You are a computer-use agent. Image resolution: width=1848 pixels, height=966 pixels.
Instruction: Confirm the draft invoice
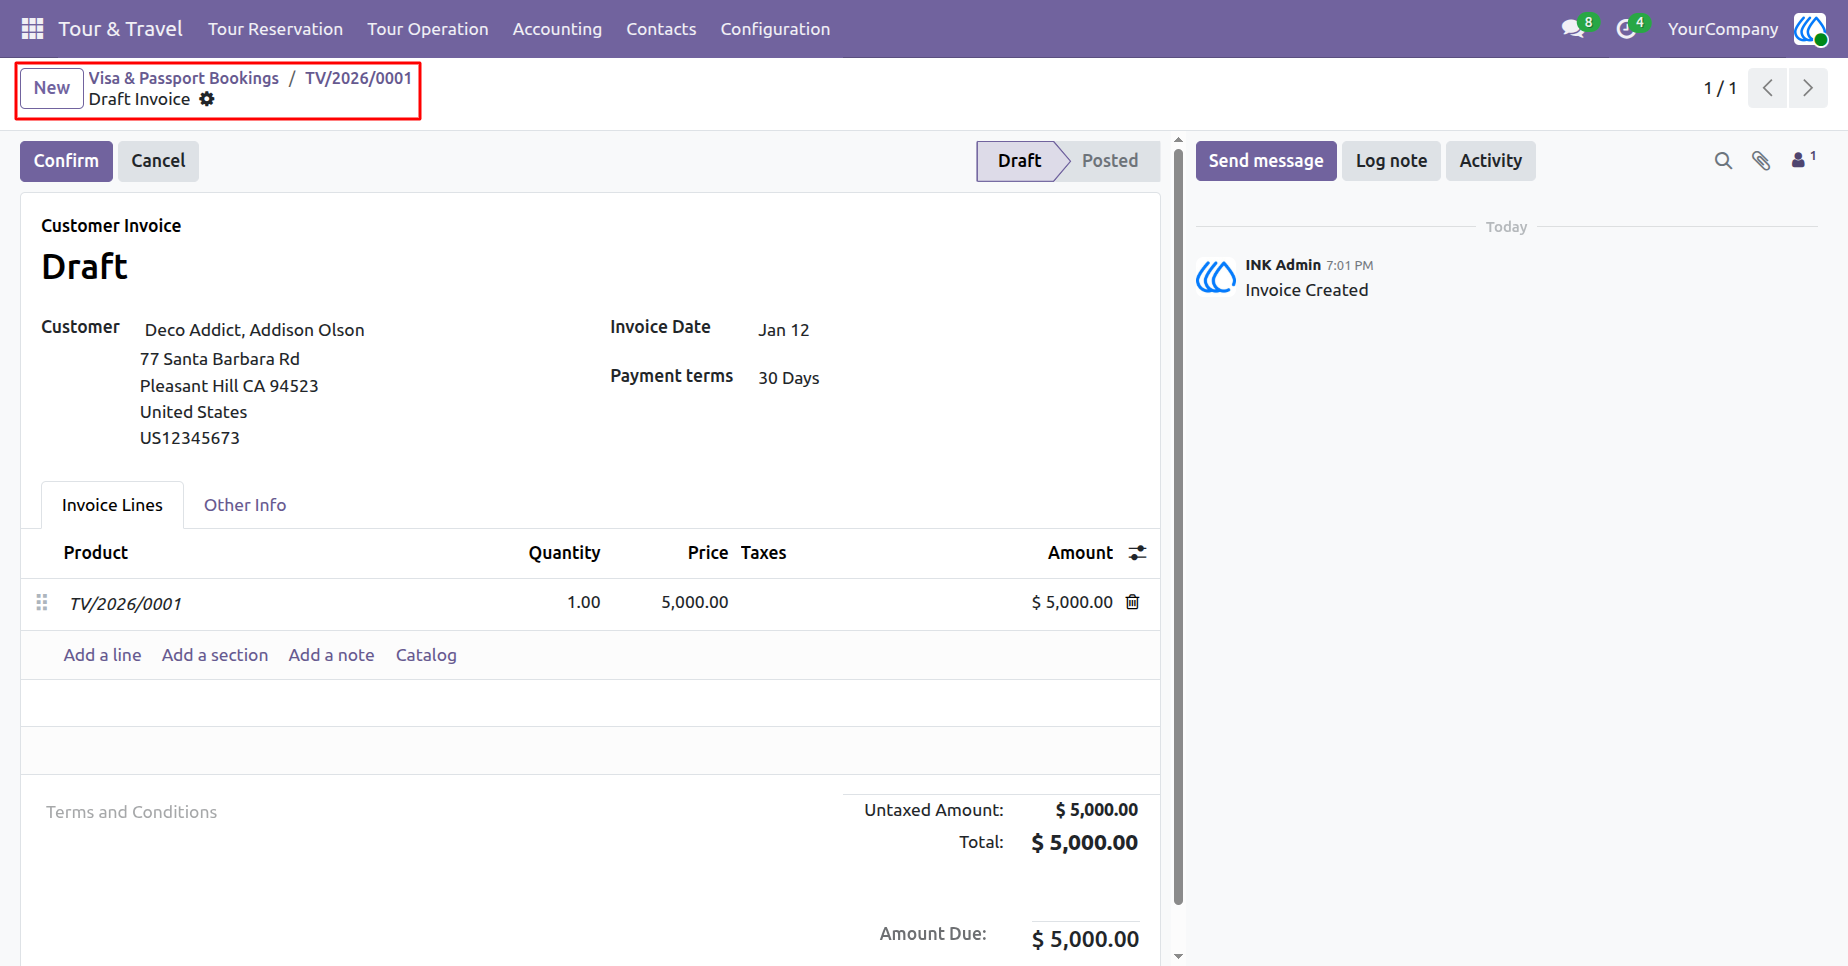pos(66,161)
